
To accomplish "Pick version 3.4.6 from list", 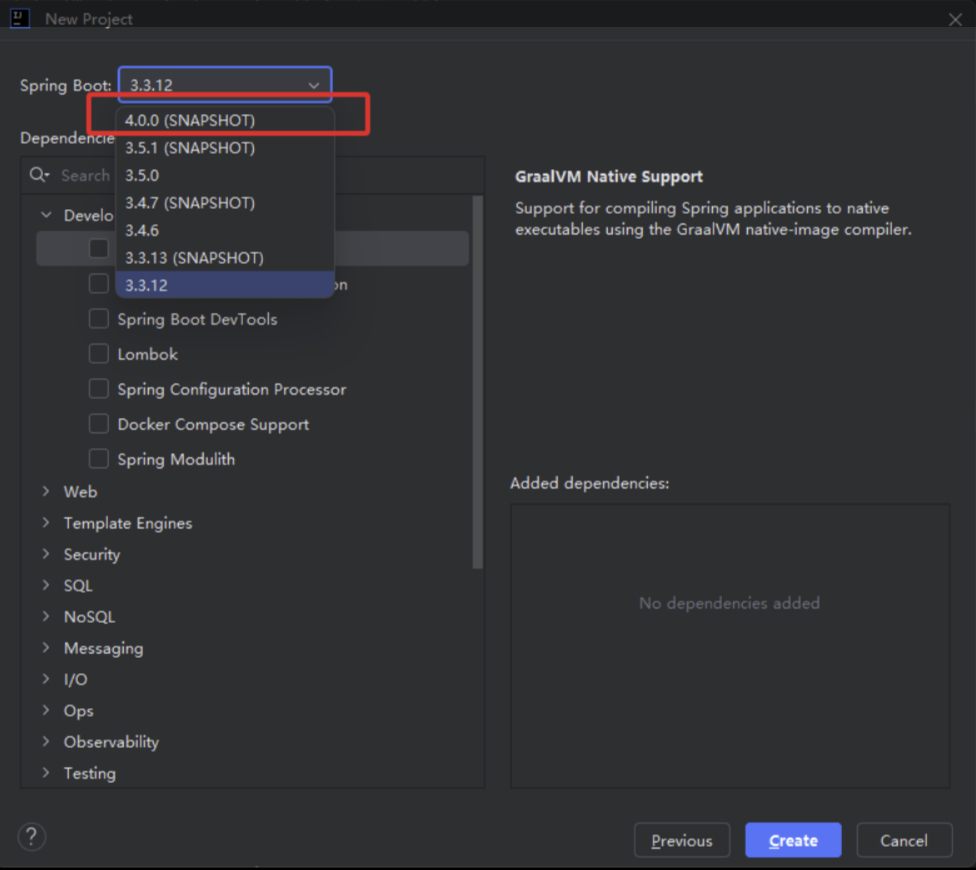I will tap(142, 230).
